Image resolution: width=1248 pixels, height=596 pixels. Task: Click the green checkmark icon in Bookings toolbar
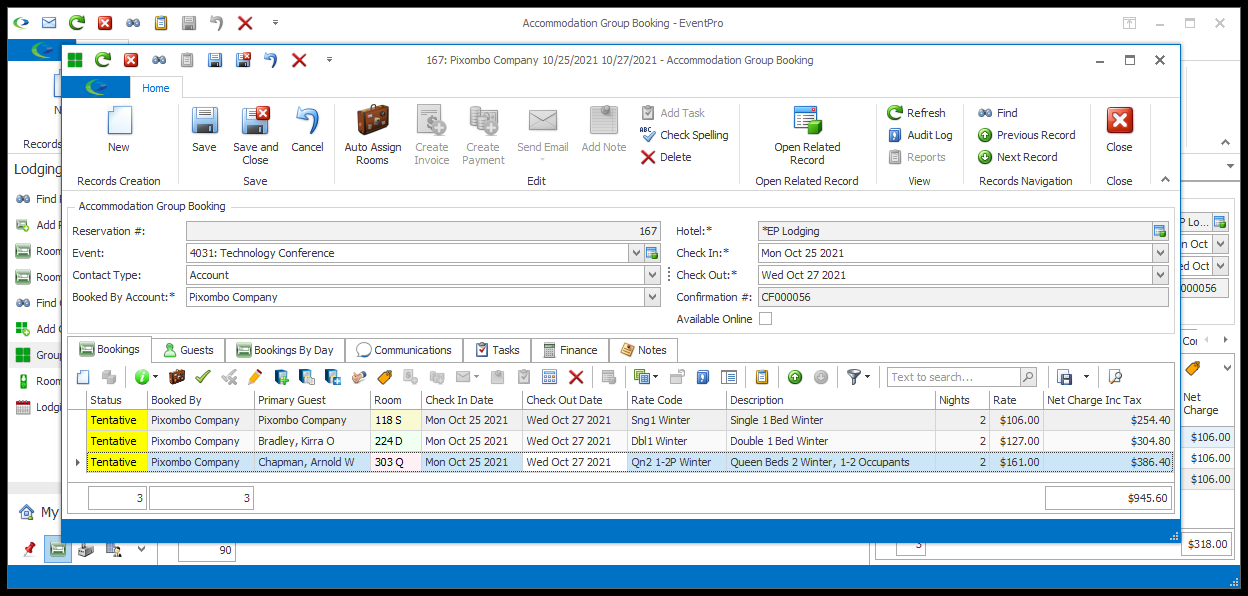(x=203, y=377)
